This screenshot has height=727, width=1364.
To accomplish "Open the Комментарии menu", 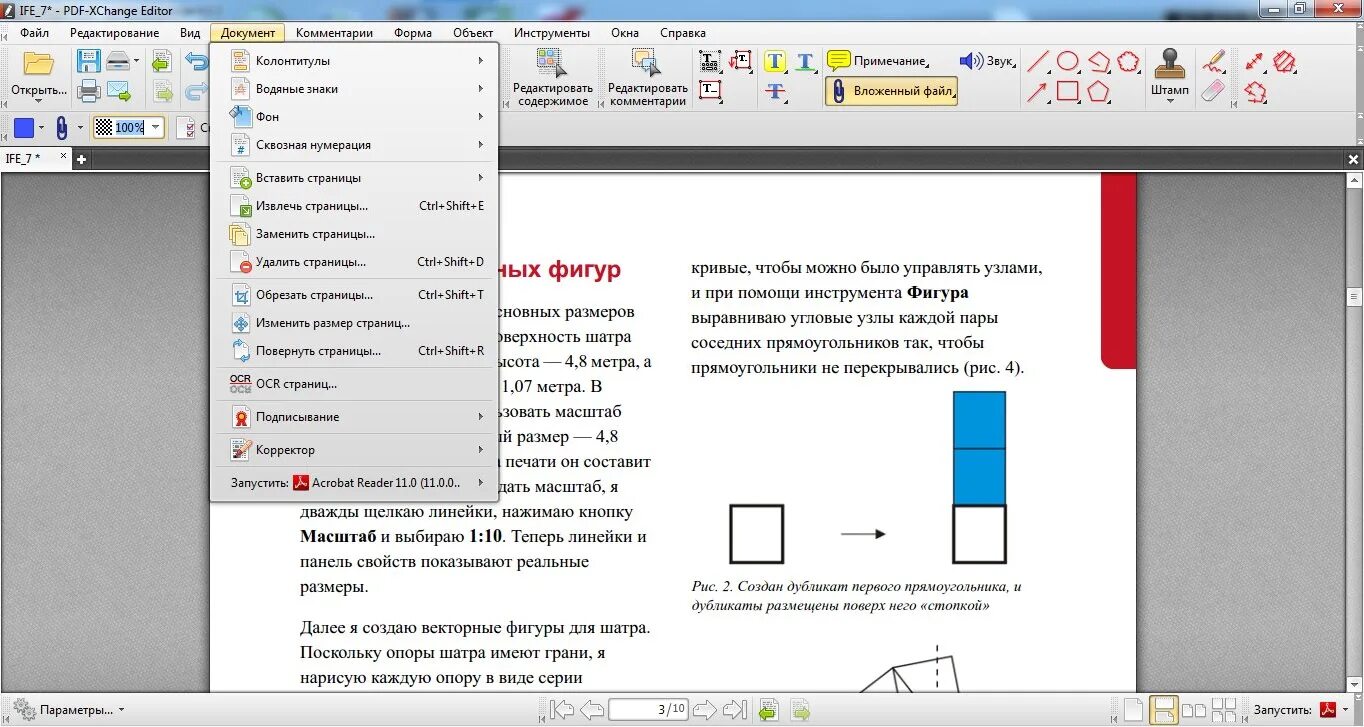I will tap(334, 33).
